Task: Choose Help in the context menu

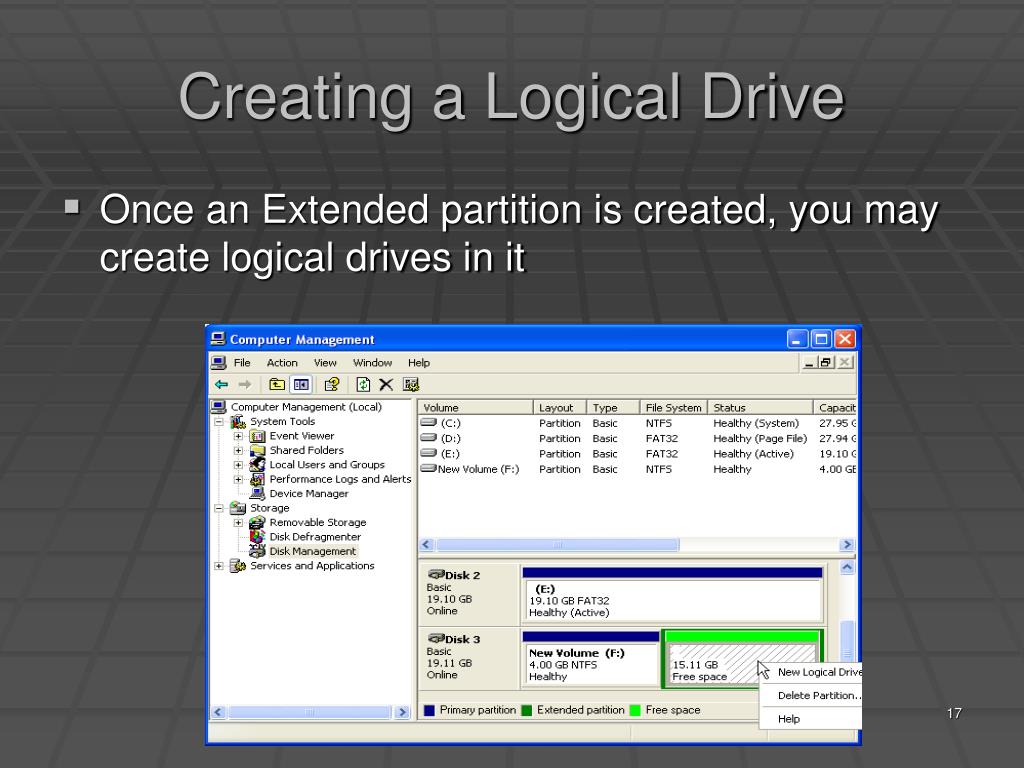Action: [x=811, y=719]
